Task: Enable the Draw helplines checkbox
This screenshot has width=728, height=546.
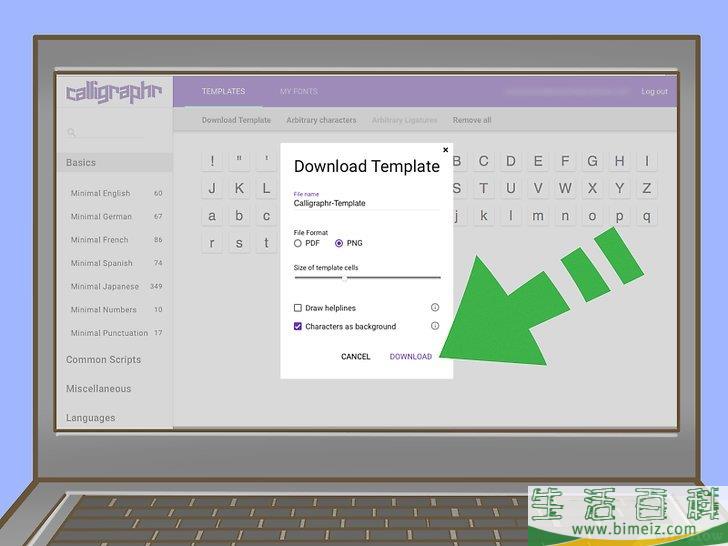Action: 298,308
